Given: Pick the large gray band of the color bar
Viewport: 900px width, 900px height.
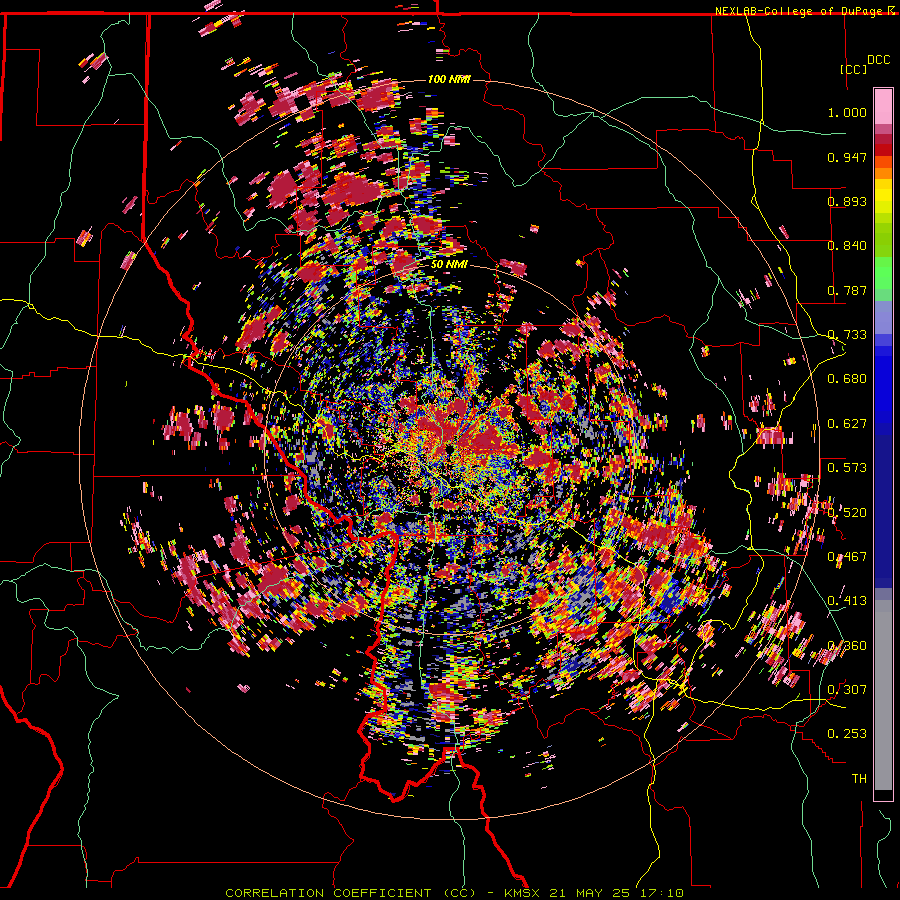Looking at the screenshot, I should tap(883, 696).
